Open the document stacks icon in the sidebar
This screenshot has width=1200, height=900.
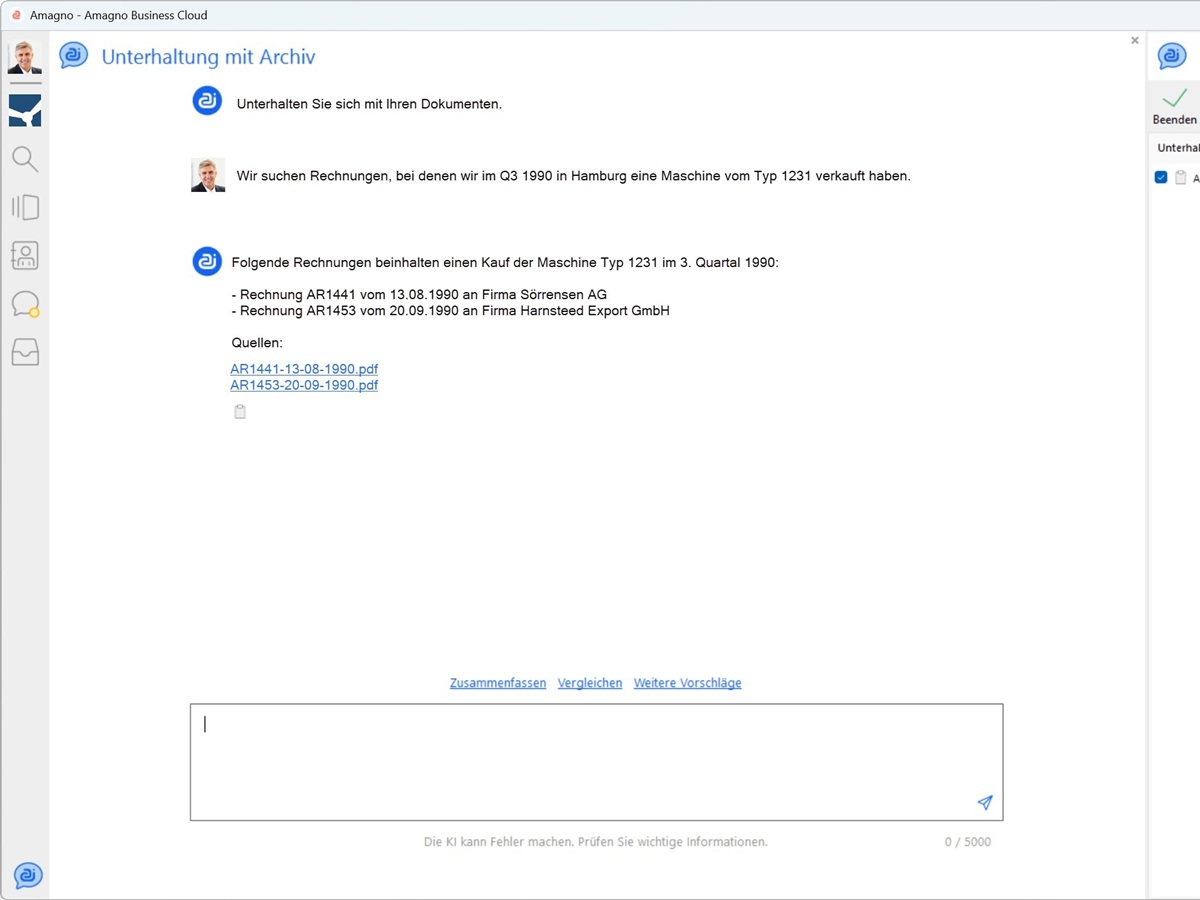point(25,207)
